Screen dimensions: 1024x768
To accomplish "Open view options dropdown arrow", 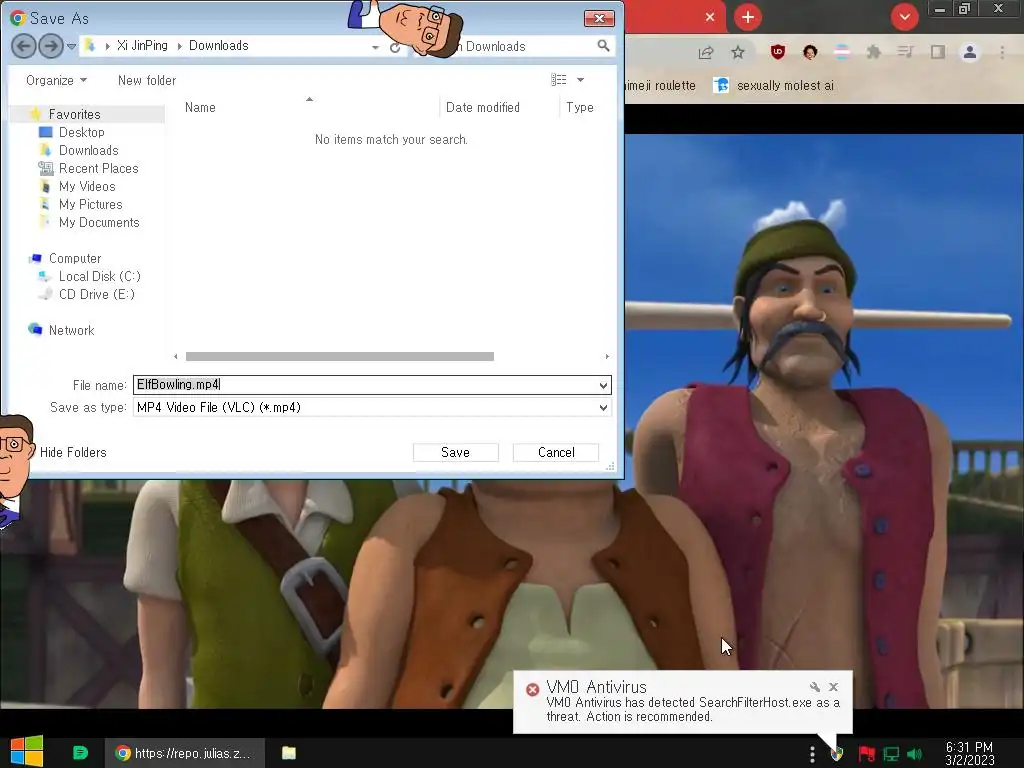I will (x=580, y=80).
